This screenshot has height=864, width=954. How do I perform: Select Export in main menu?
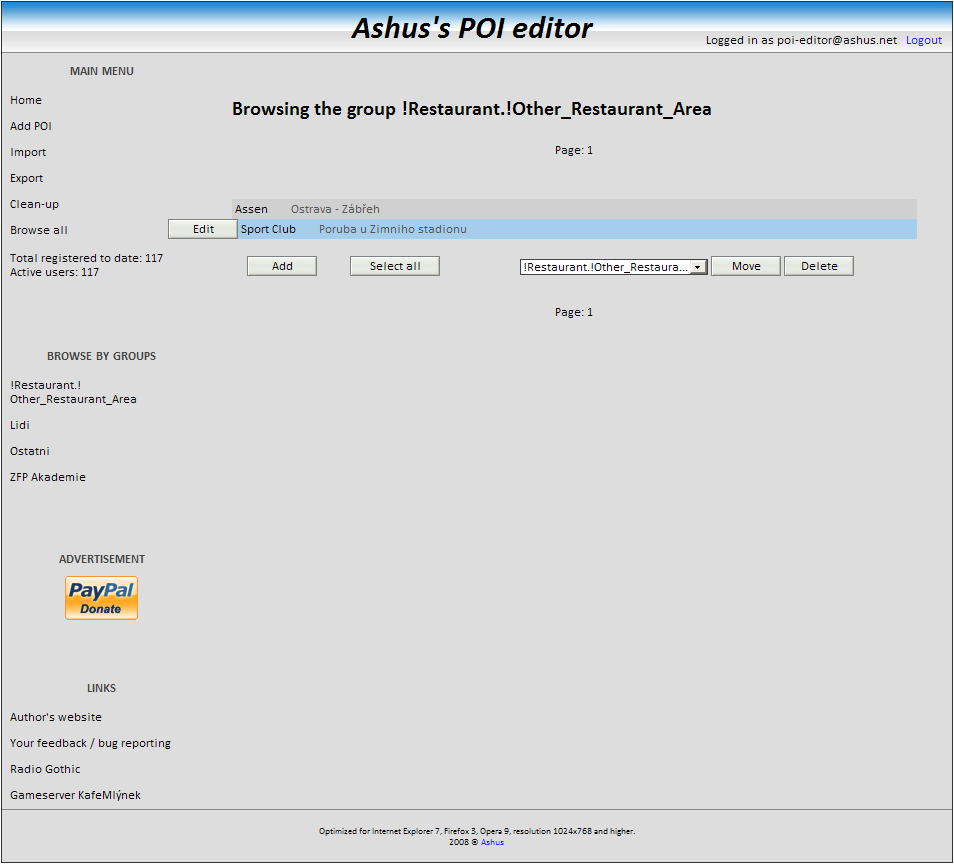(x=27, y=178)
